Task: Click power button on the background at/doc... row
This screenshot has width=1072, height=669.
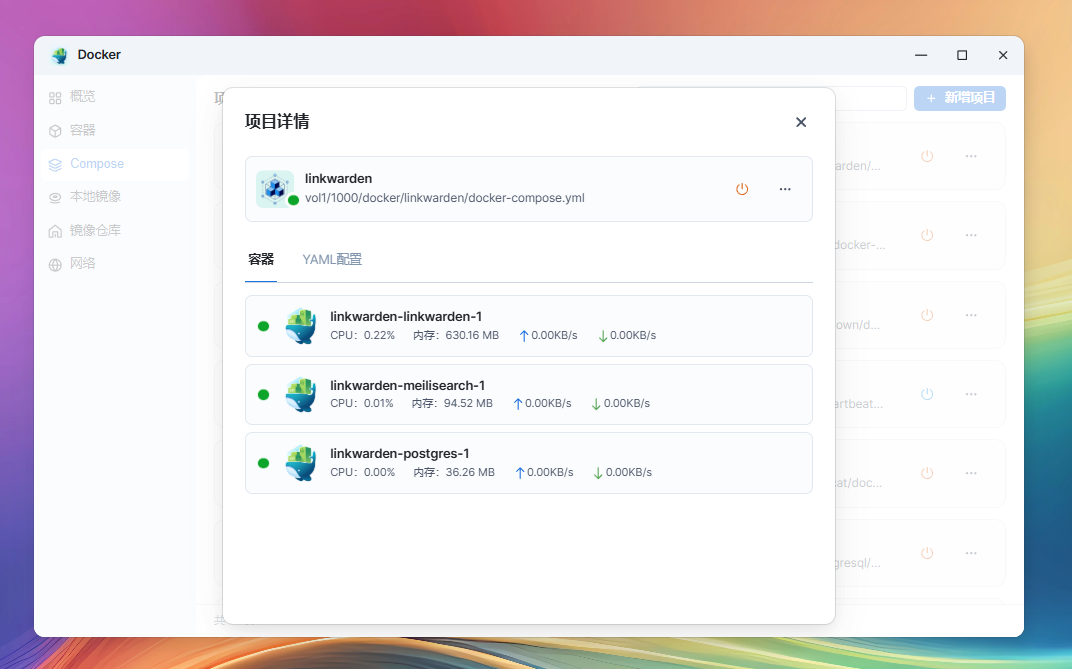Action: click(927, 473)
